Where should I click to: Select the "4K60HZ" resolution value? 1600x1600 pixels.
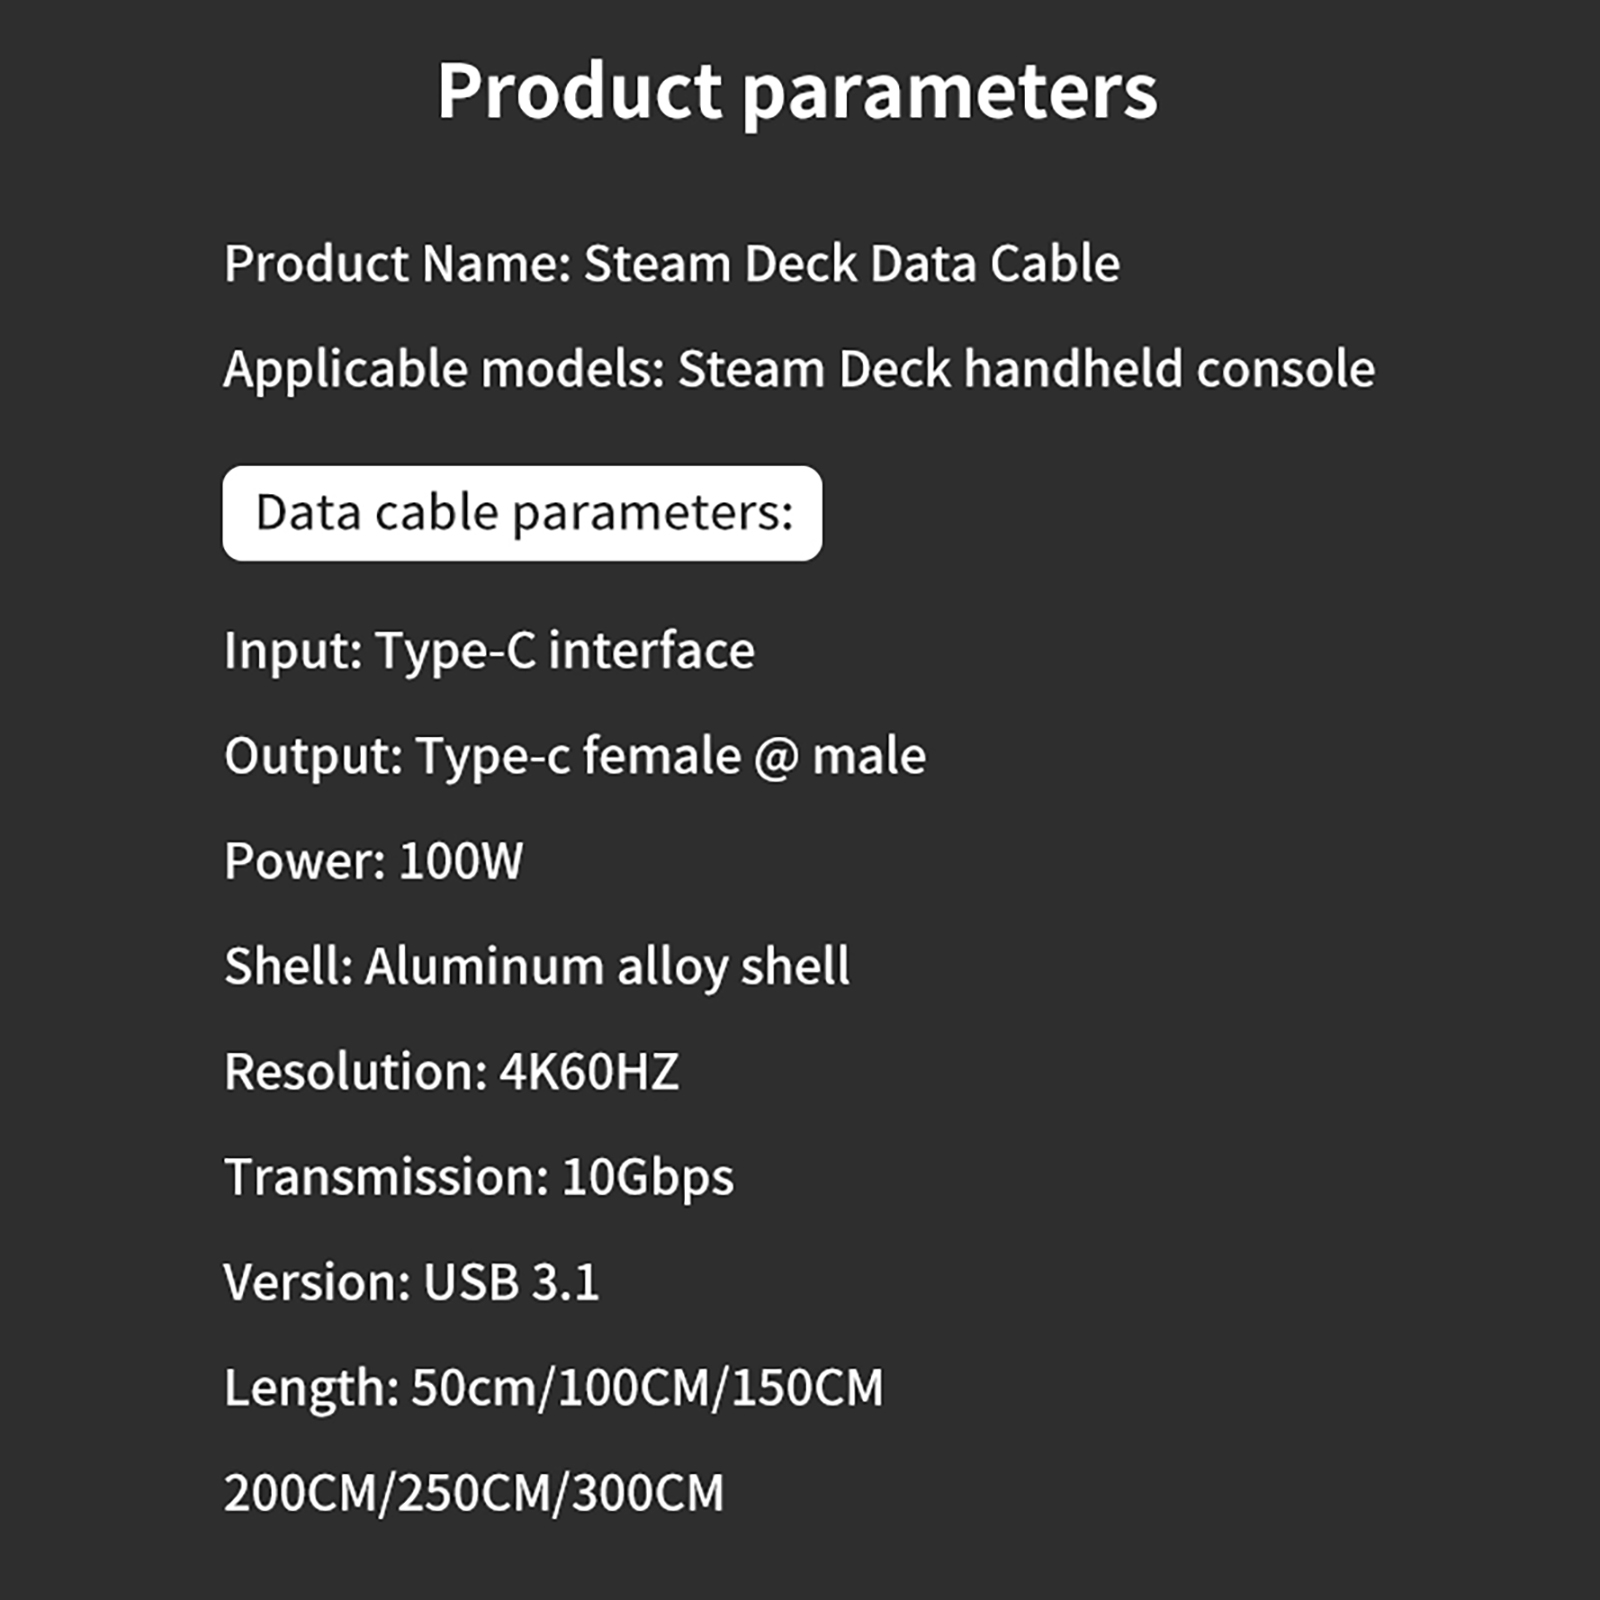589,1072
